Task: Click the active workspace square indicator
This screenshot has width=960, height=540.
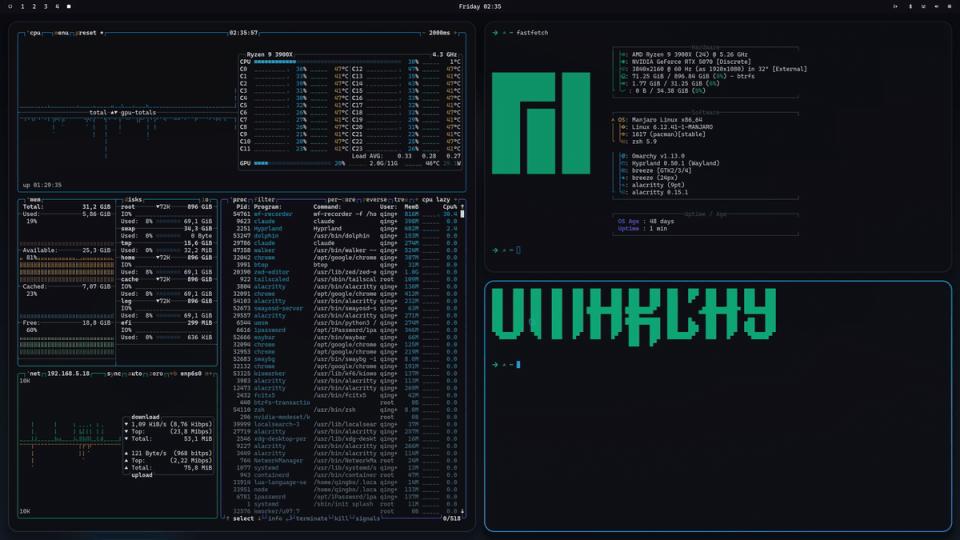Action: point(69,6)
